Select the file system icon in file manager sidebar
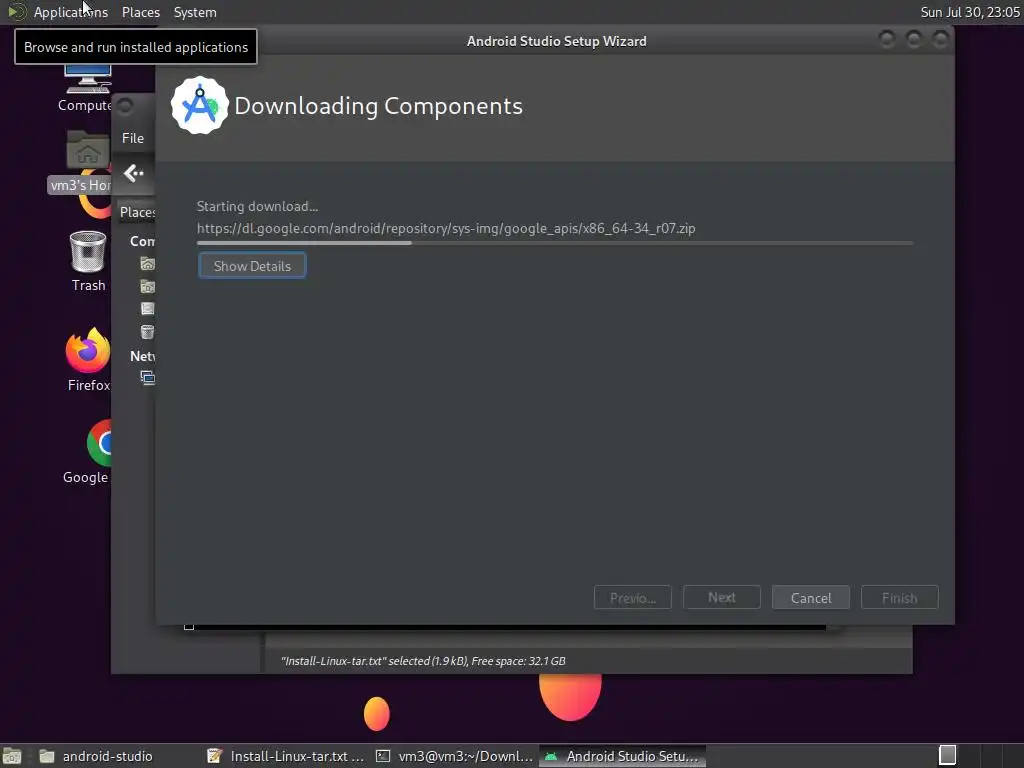1024x768 pixels. 148,308
